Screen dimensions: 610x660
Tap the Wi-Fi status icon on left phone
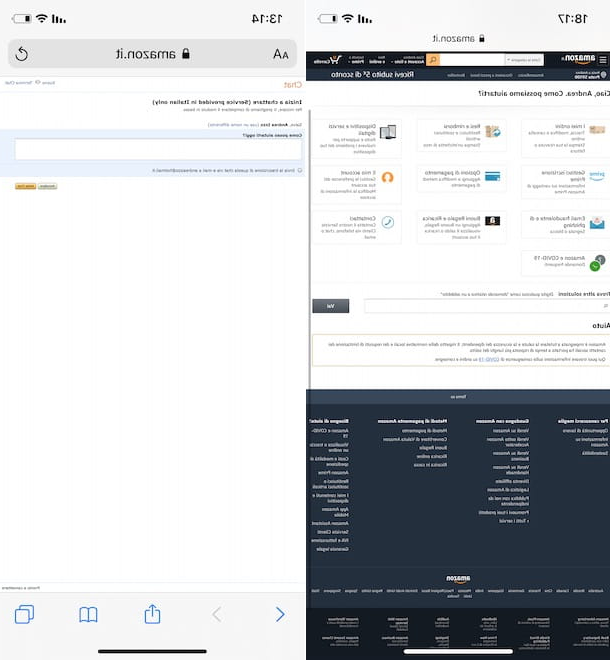point(42,18)
